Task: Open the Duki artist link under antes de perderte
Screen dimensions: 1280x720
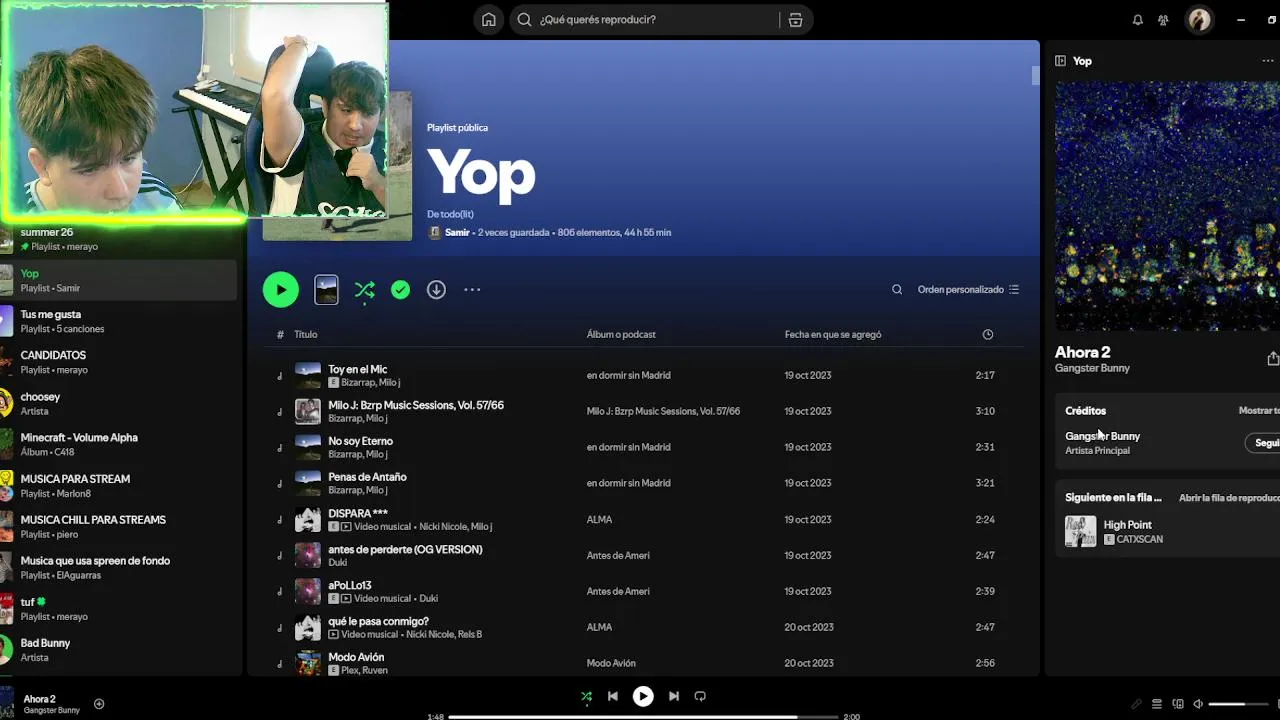Action: tap(338, 562)
